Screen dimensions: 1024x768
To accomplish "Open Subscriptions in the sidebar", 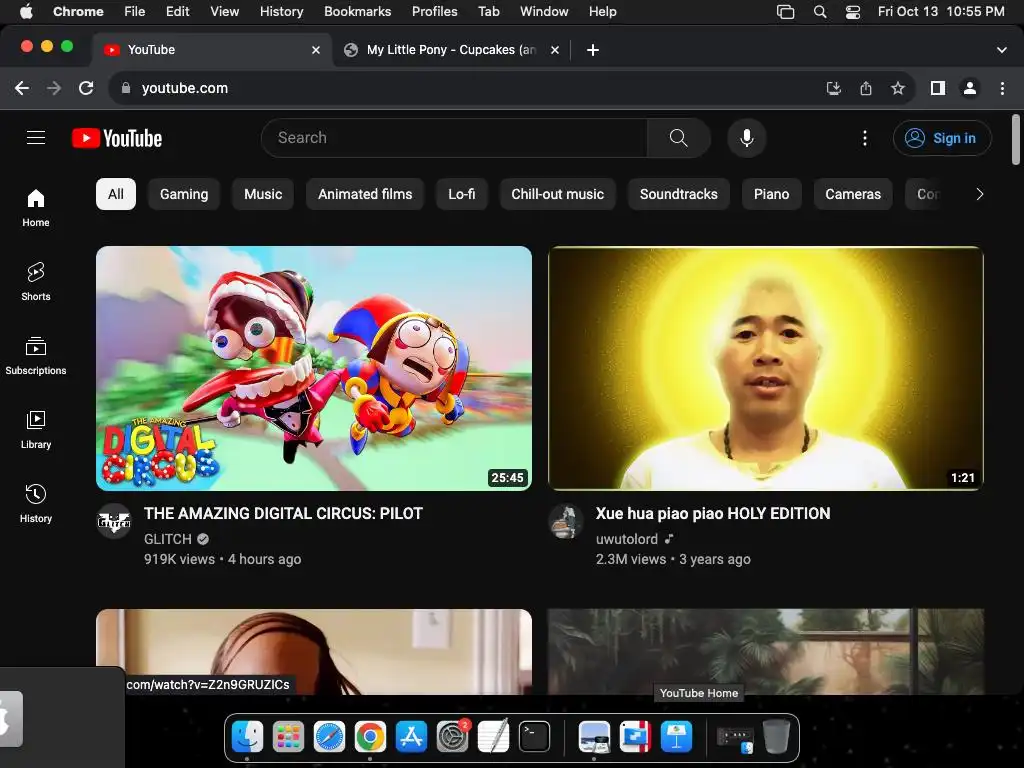I will 36,356.
